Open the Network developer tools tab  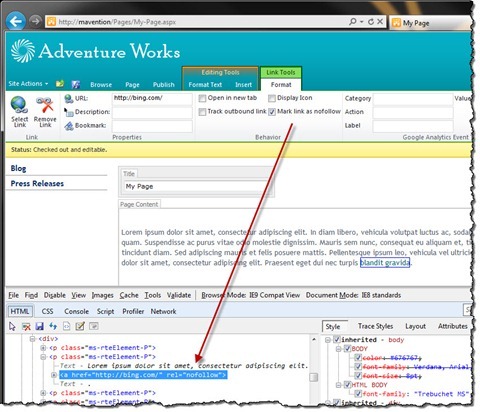163,311
